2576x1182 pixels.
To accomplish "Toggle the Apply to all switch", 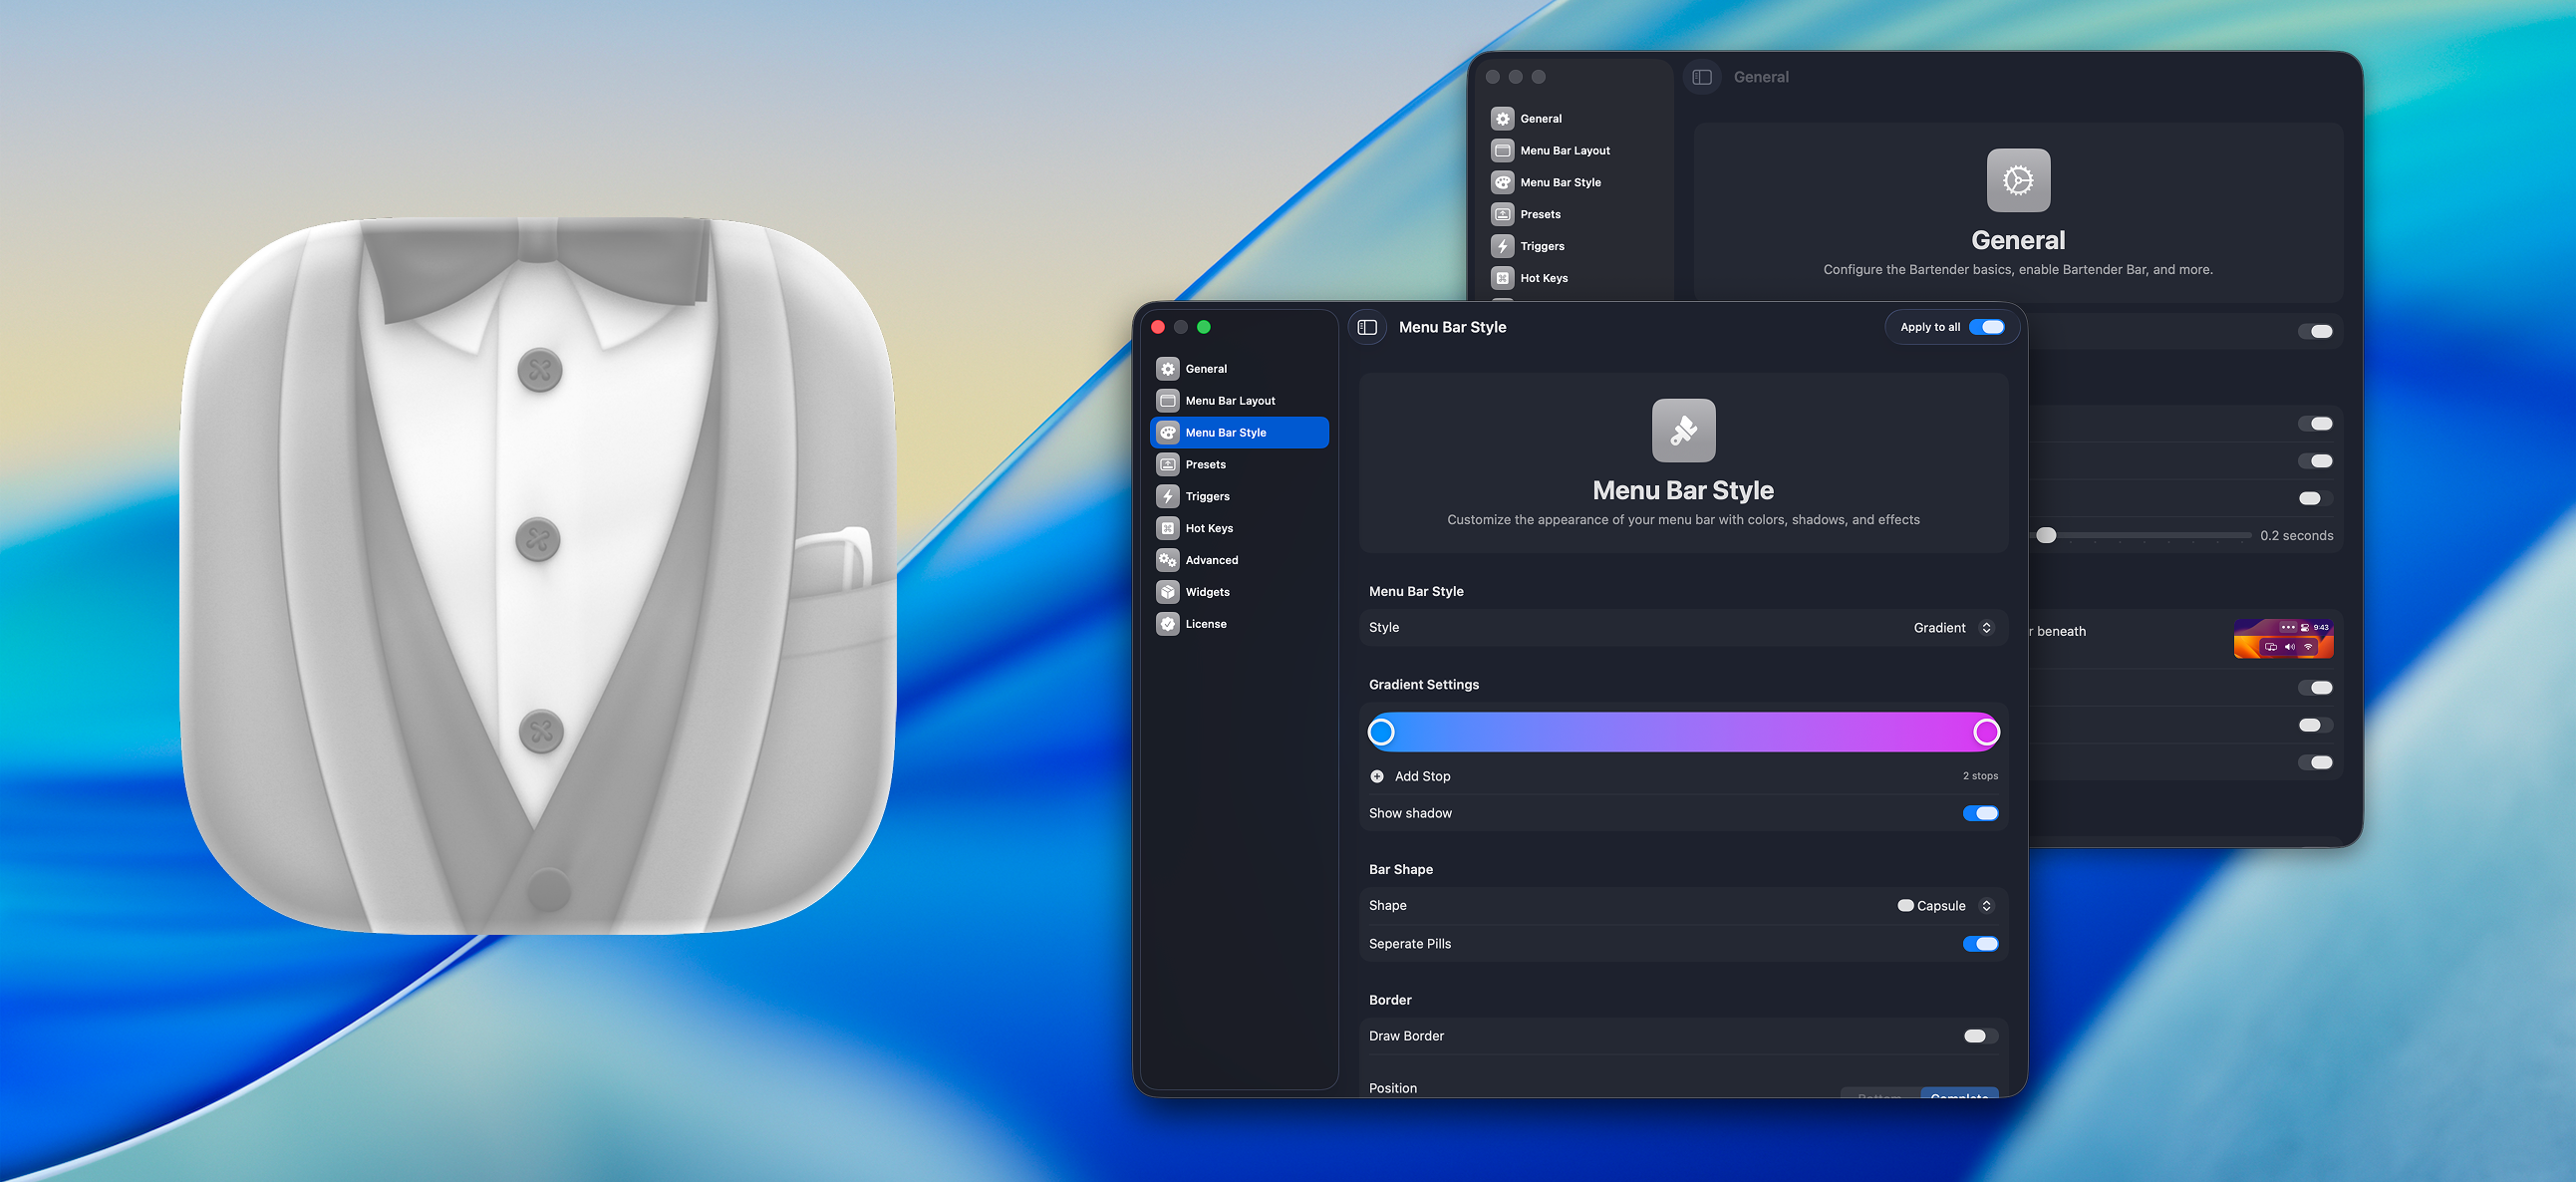I will pyautogui.click(x=1986, y=327).
